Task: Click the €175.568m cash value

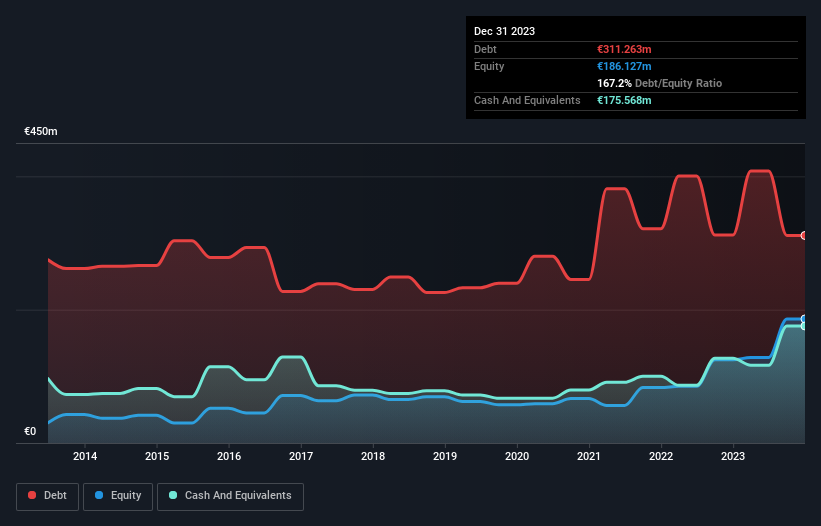Action: (624, 100)
